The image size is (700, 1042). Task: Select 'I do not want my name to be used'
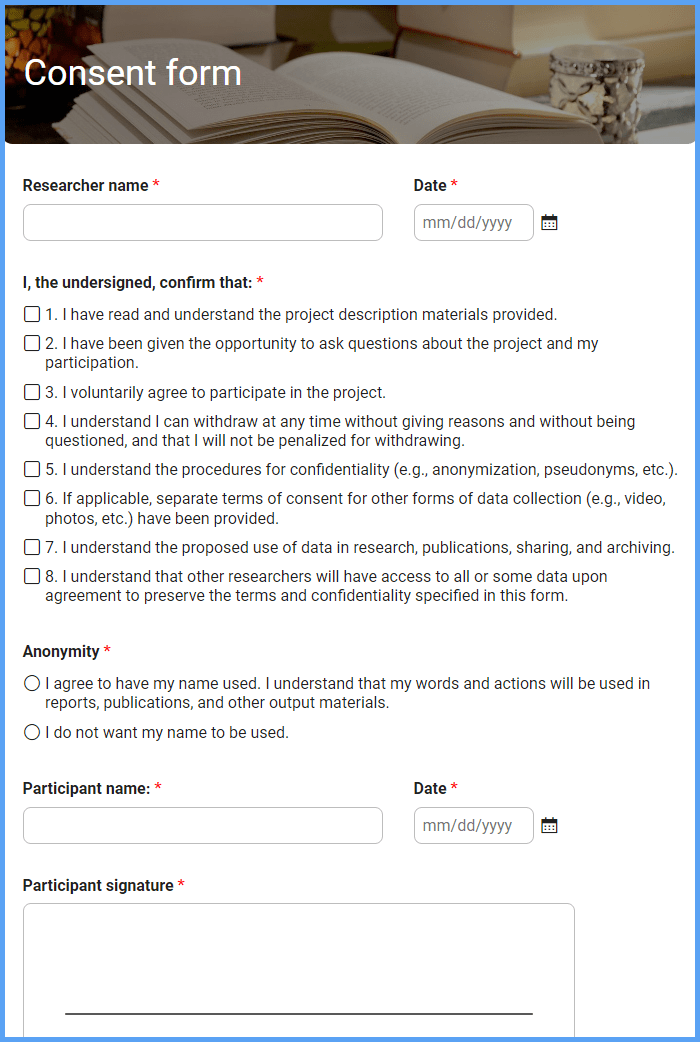click(32, 732)
